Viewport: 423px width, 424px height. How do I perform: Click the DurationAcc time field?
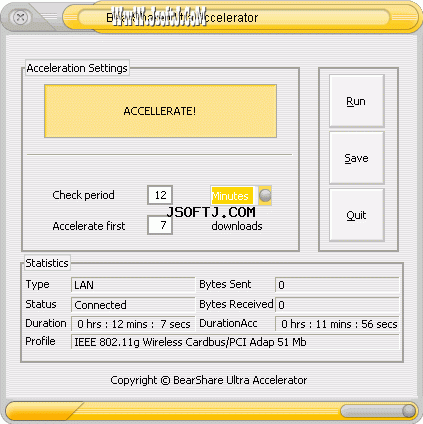point(337,324)
